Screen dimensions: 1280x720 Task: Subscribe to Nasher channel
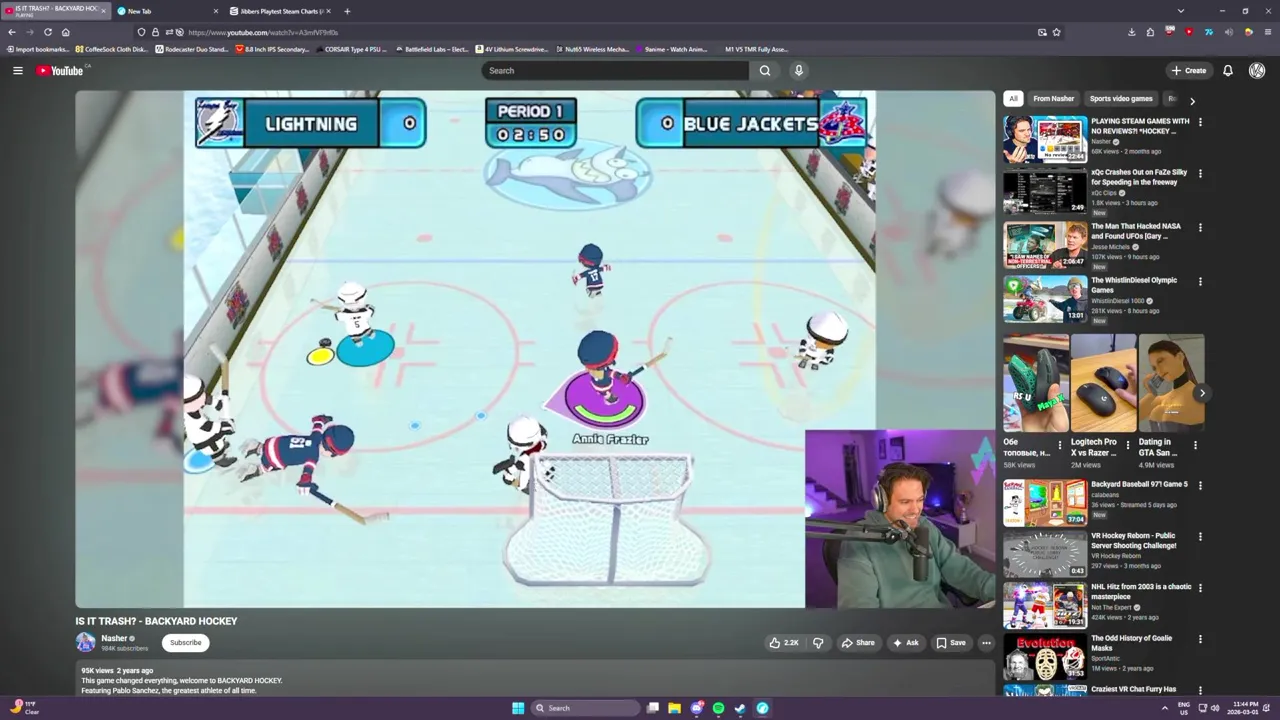pos(185,643)
